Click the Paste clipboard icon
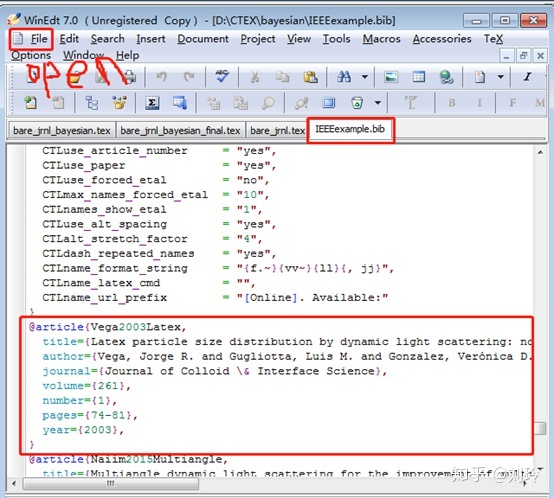Screen dimensions: 554x498 point(310,77)
